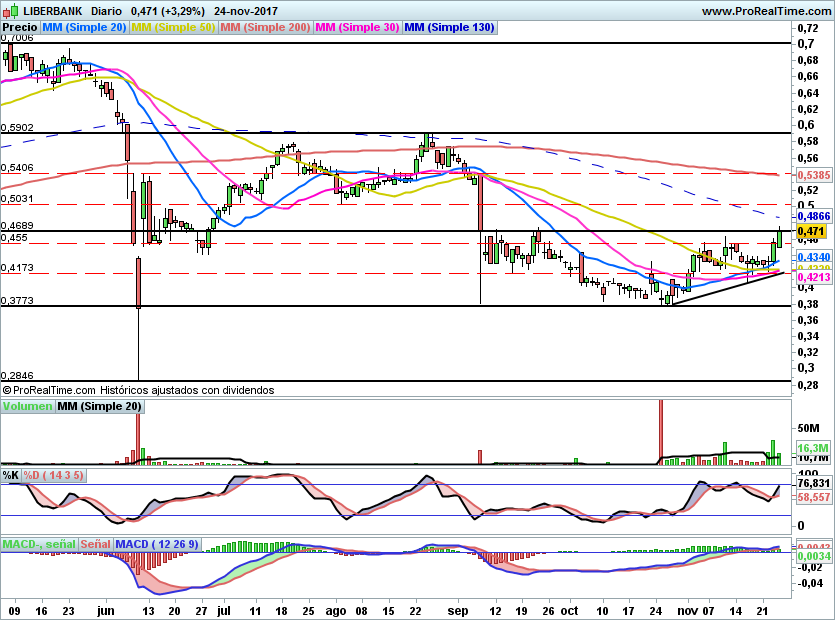
Task: Click the 0,4340 moving average price tag
Action: tap(814, 257)
